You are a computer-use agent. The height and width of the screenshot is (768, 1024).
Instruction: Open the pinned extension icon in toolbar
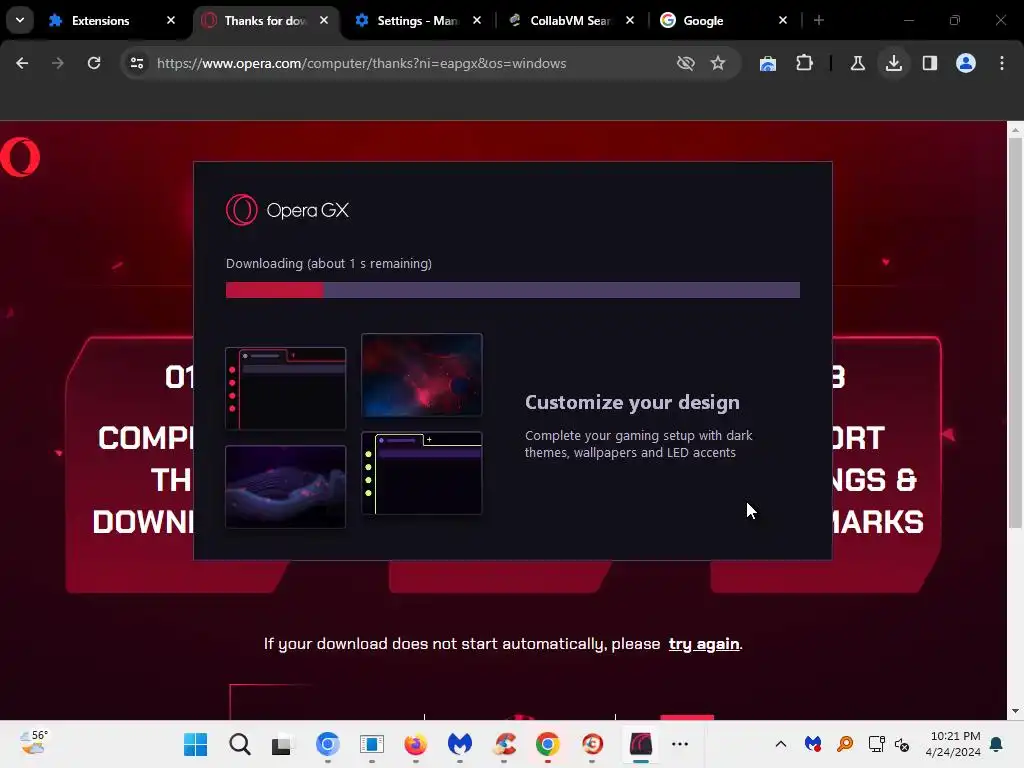(x=768, y=63)
